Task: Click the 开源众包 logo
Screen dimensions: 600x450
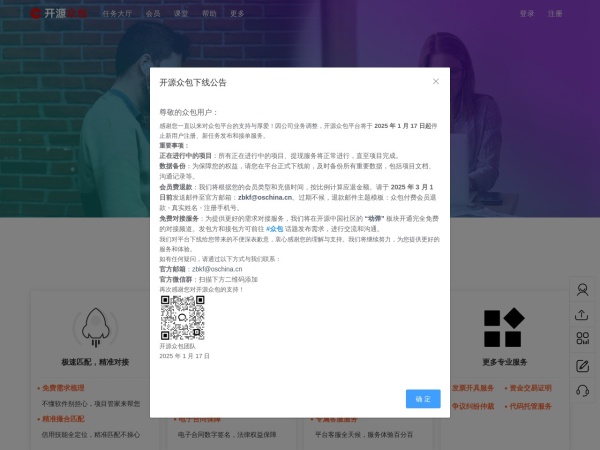Action: (59, 13)
